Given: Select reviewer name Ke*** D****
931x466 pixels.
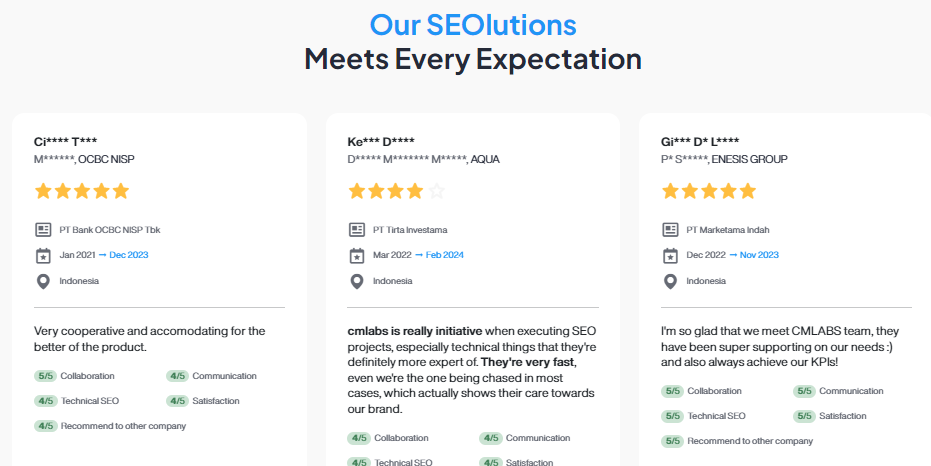Looking at the screenshot, I should click(381, 141).
